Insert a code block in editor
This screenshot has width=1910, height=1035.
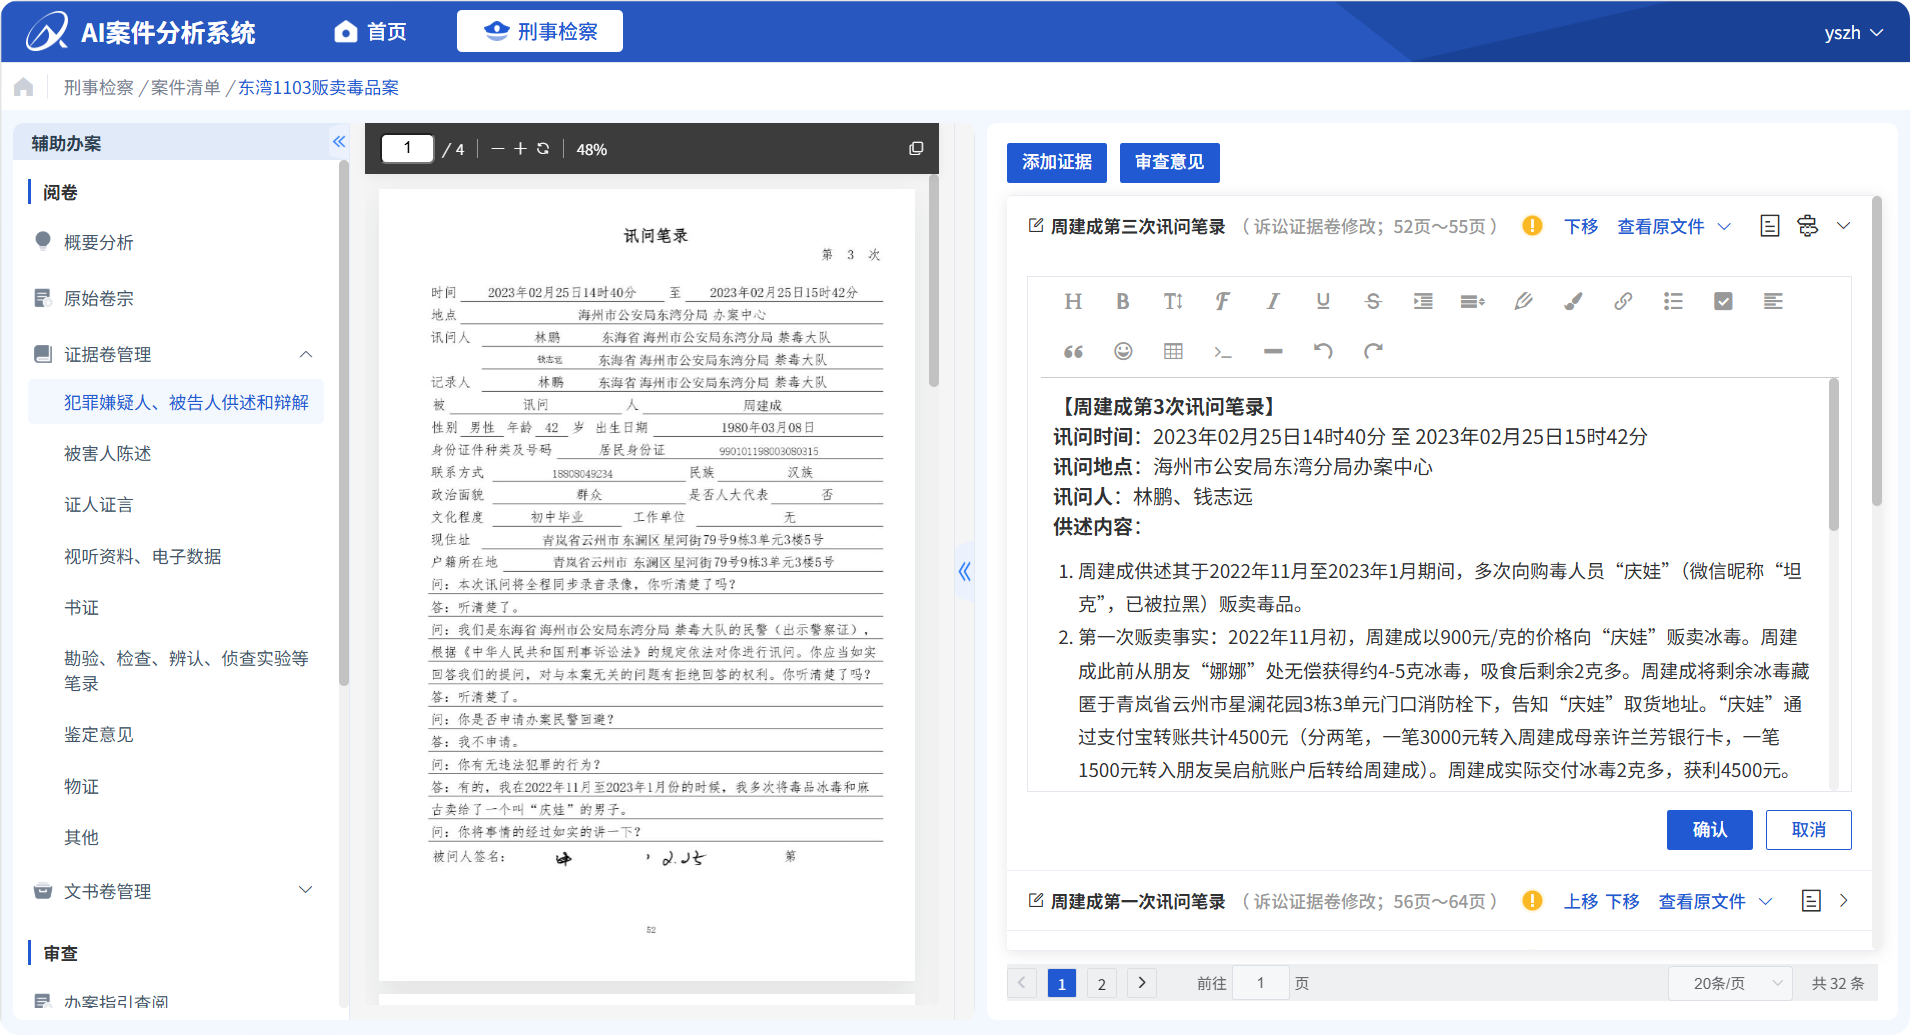[x=1222, y=351]
